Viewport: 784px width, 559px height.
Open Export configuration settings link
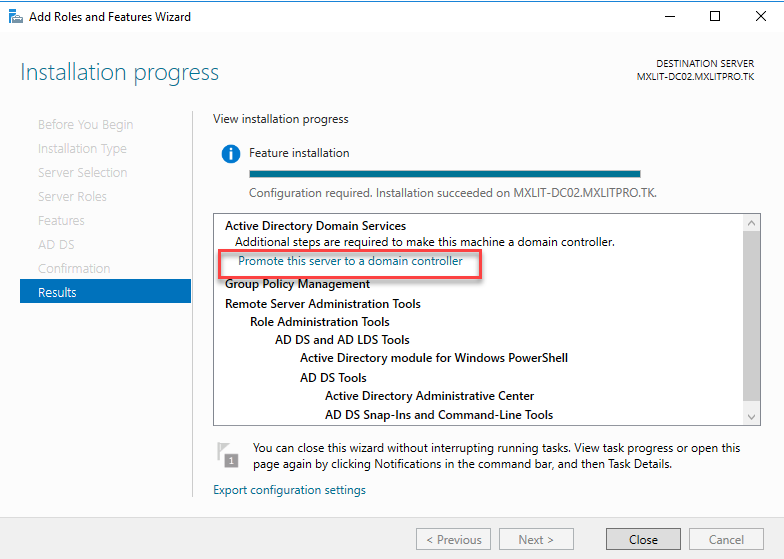pyautogui.click(x=289, y=490)
